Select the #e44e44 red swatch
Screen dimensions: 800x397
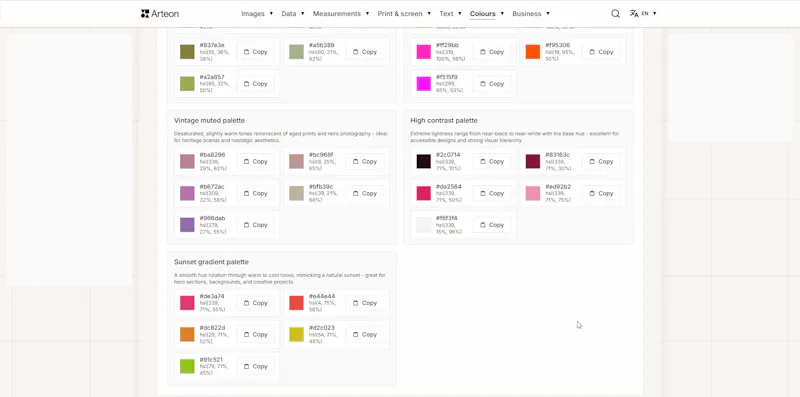(x=296, y=303)
